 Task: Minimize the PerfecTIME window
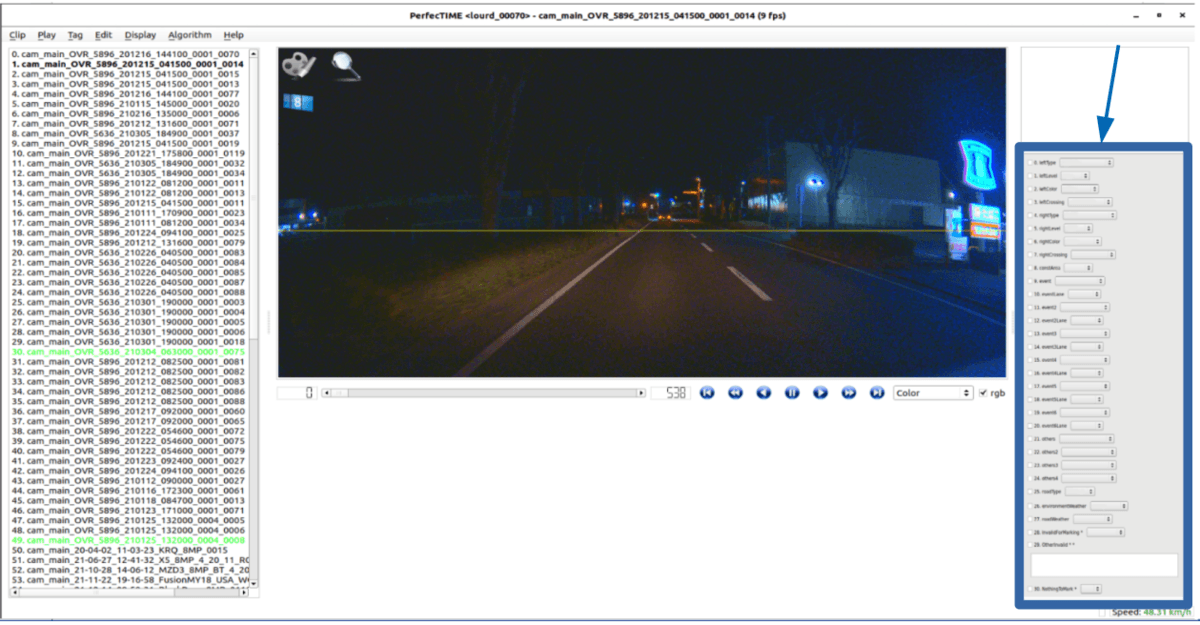coord(1136,15)
